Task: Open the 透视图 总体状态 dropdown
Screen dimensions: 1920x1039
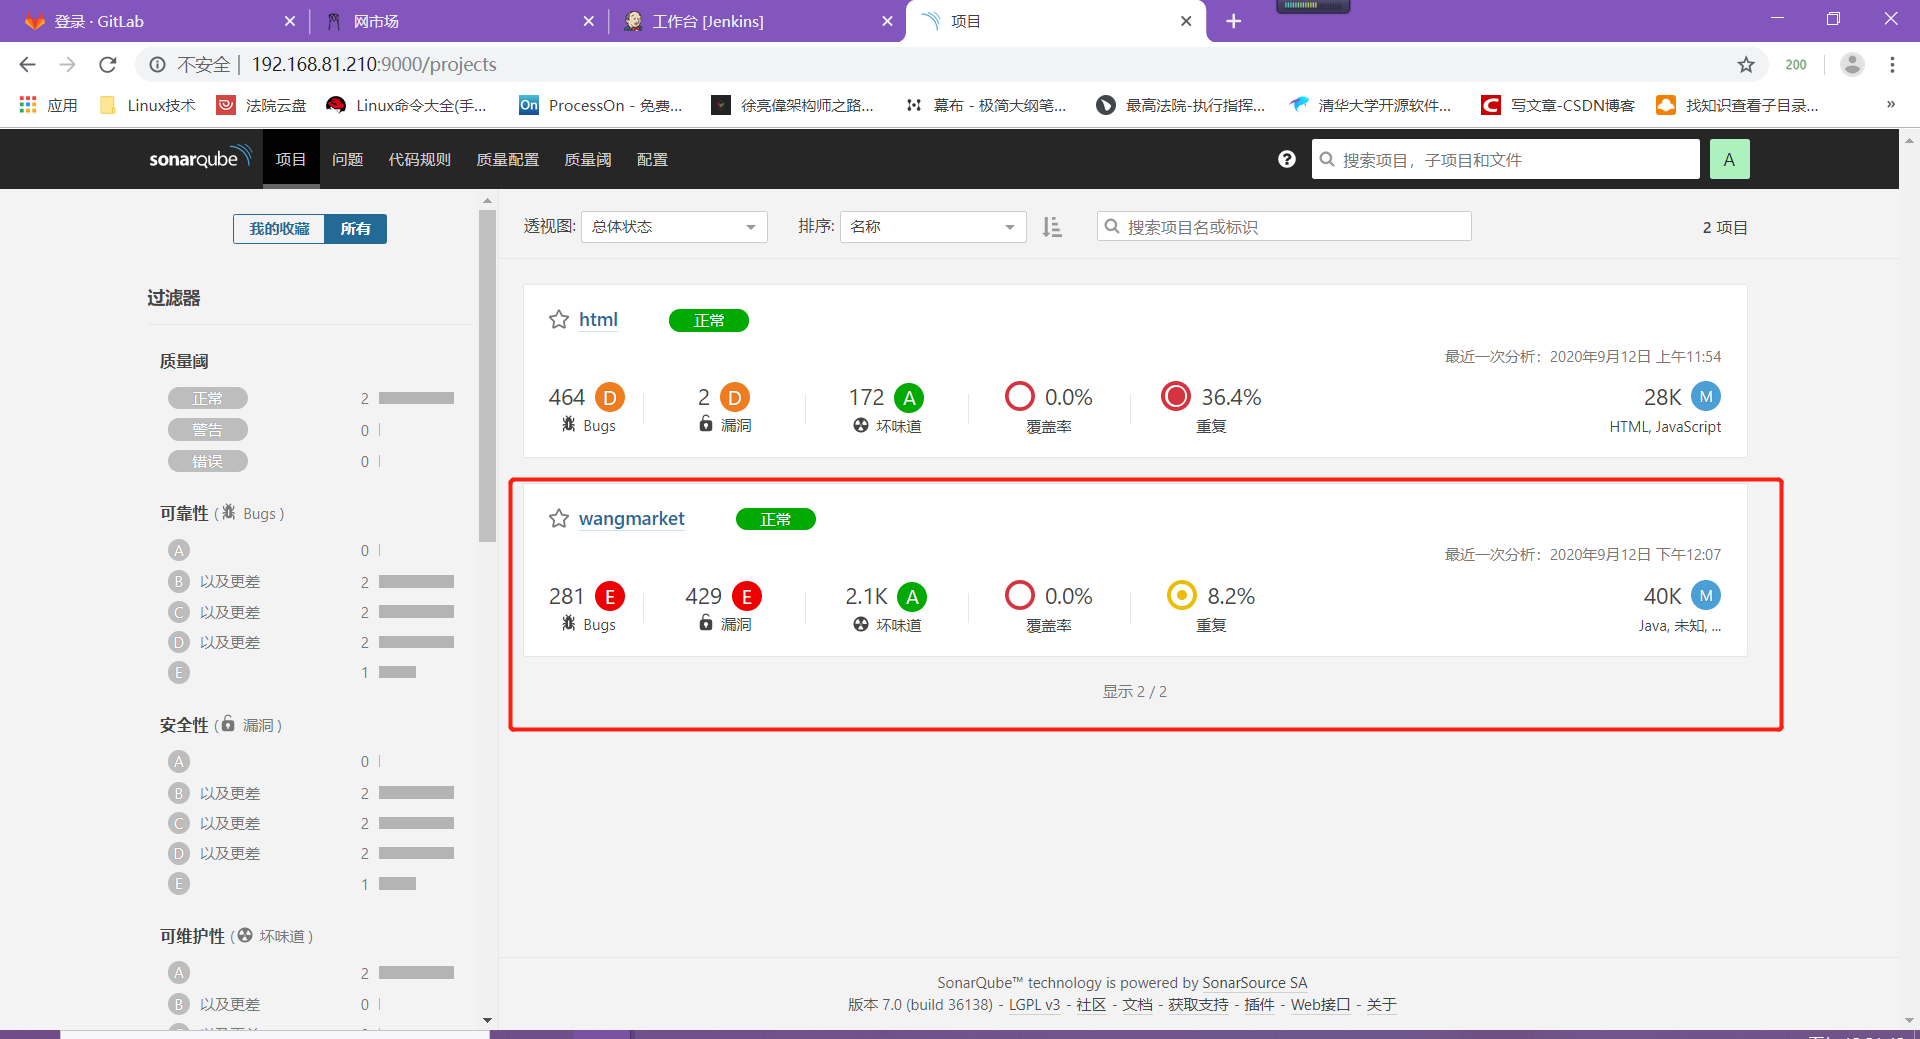Action: tap(674, 227)
